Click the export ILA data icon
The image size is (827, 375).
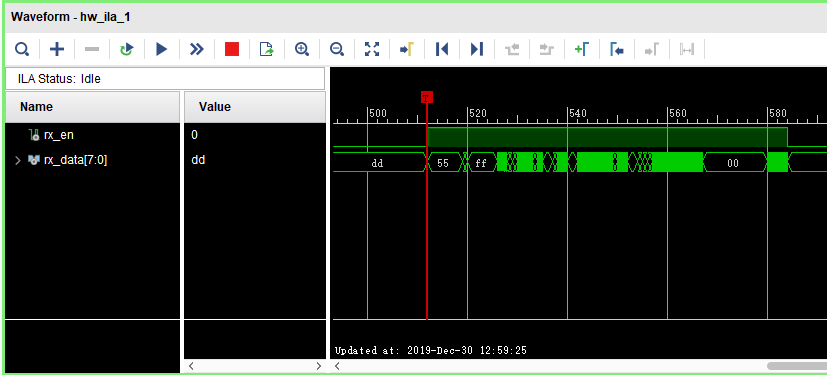point(267,50)
